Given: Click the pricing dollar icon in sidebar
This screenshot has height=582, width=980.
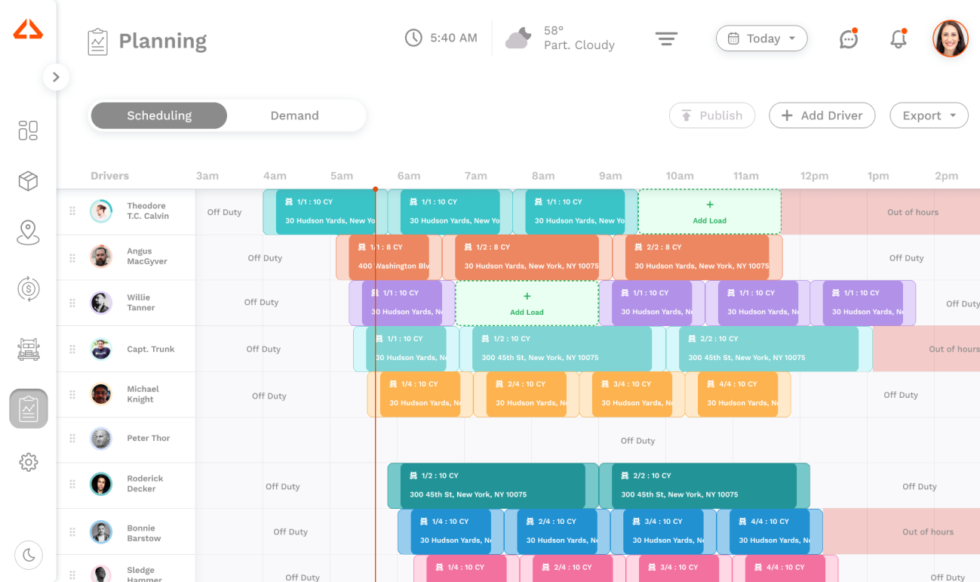Looking at the screenshot, I should click(28, 289).
